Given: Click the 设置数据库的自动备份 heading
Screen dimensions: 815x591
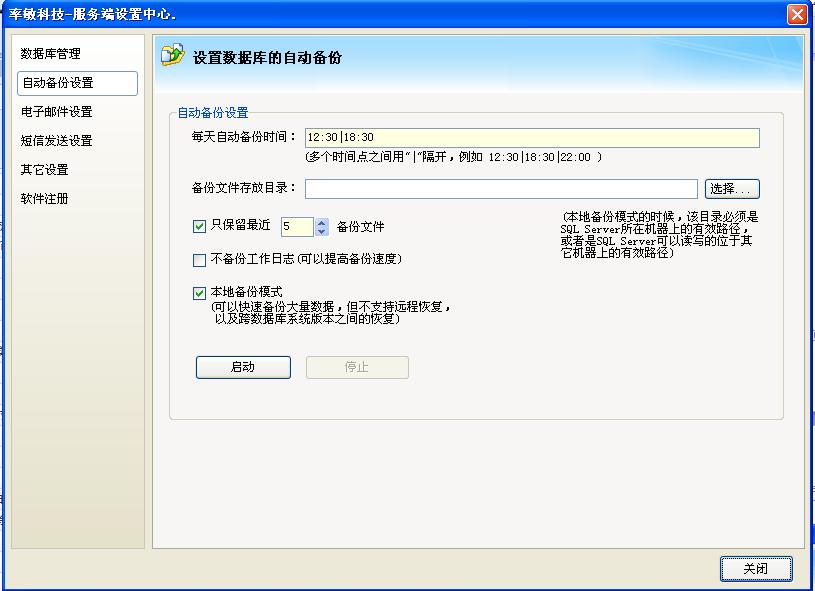Looking at the screenshot, I should pos(267,58).
